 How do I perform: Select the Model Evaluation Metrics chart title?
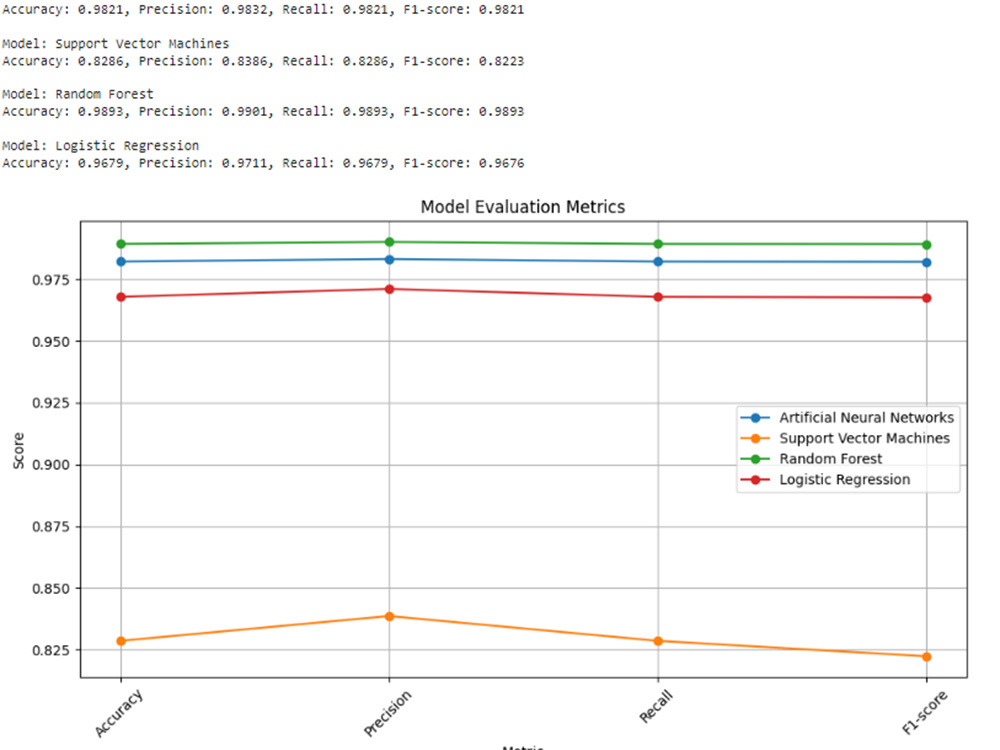click(x=523, y=207)
